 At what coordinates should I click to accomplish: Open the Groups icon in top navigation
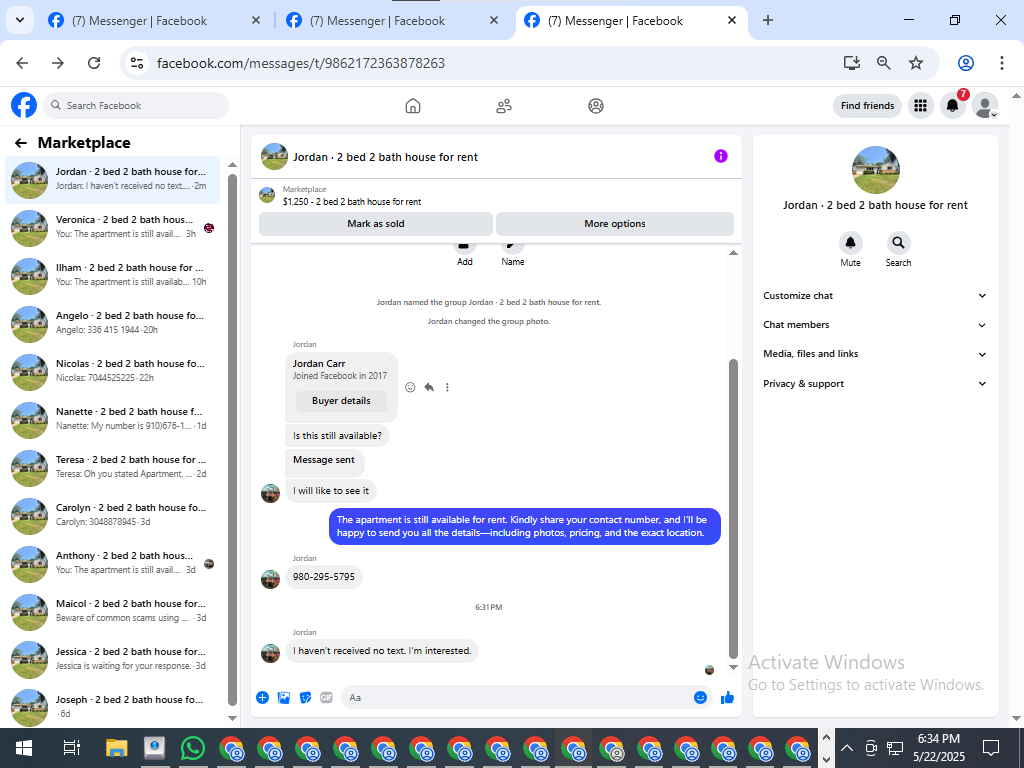coord(596,106)
